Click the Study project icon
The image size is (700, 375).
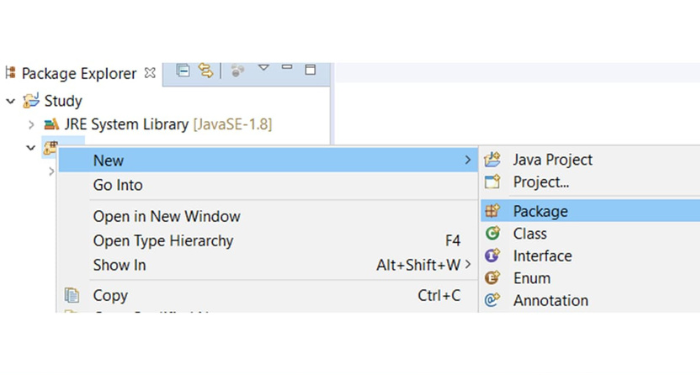point(31,100)
